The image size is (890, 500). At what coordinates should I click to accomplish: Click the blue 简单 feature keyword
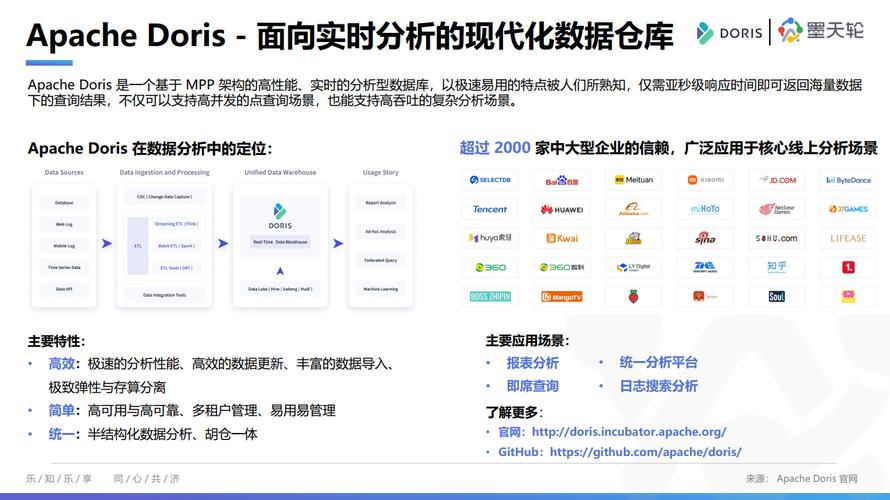tap(61, 411)
